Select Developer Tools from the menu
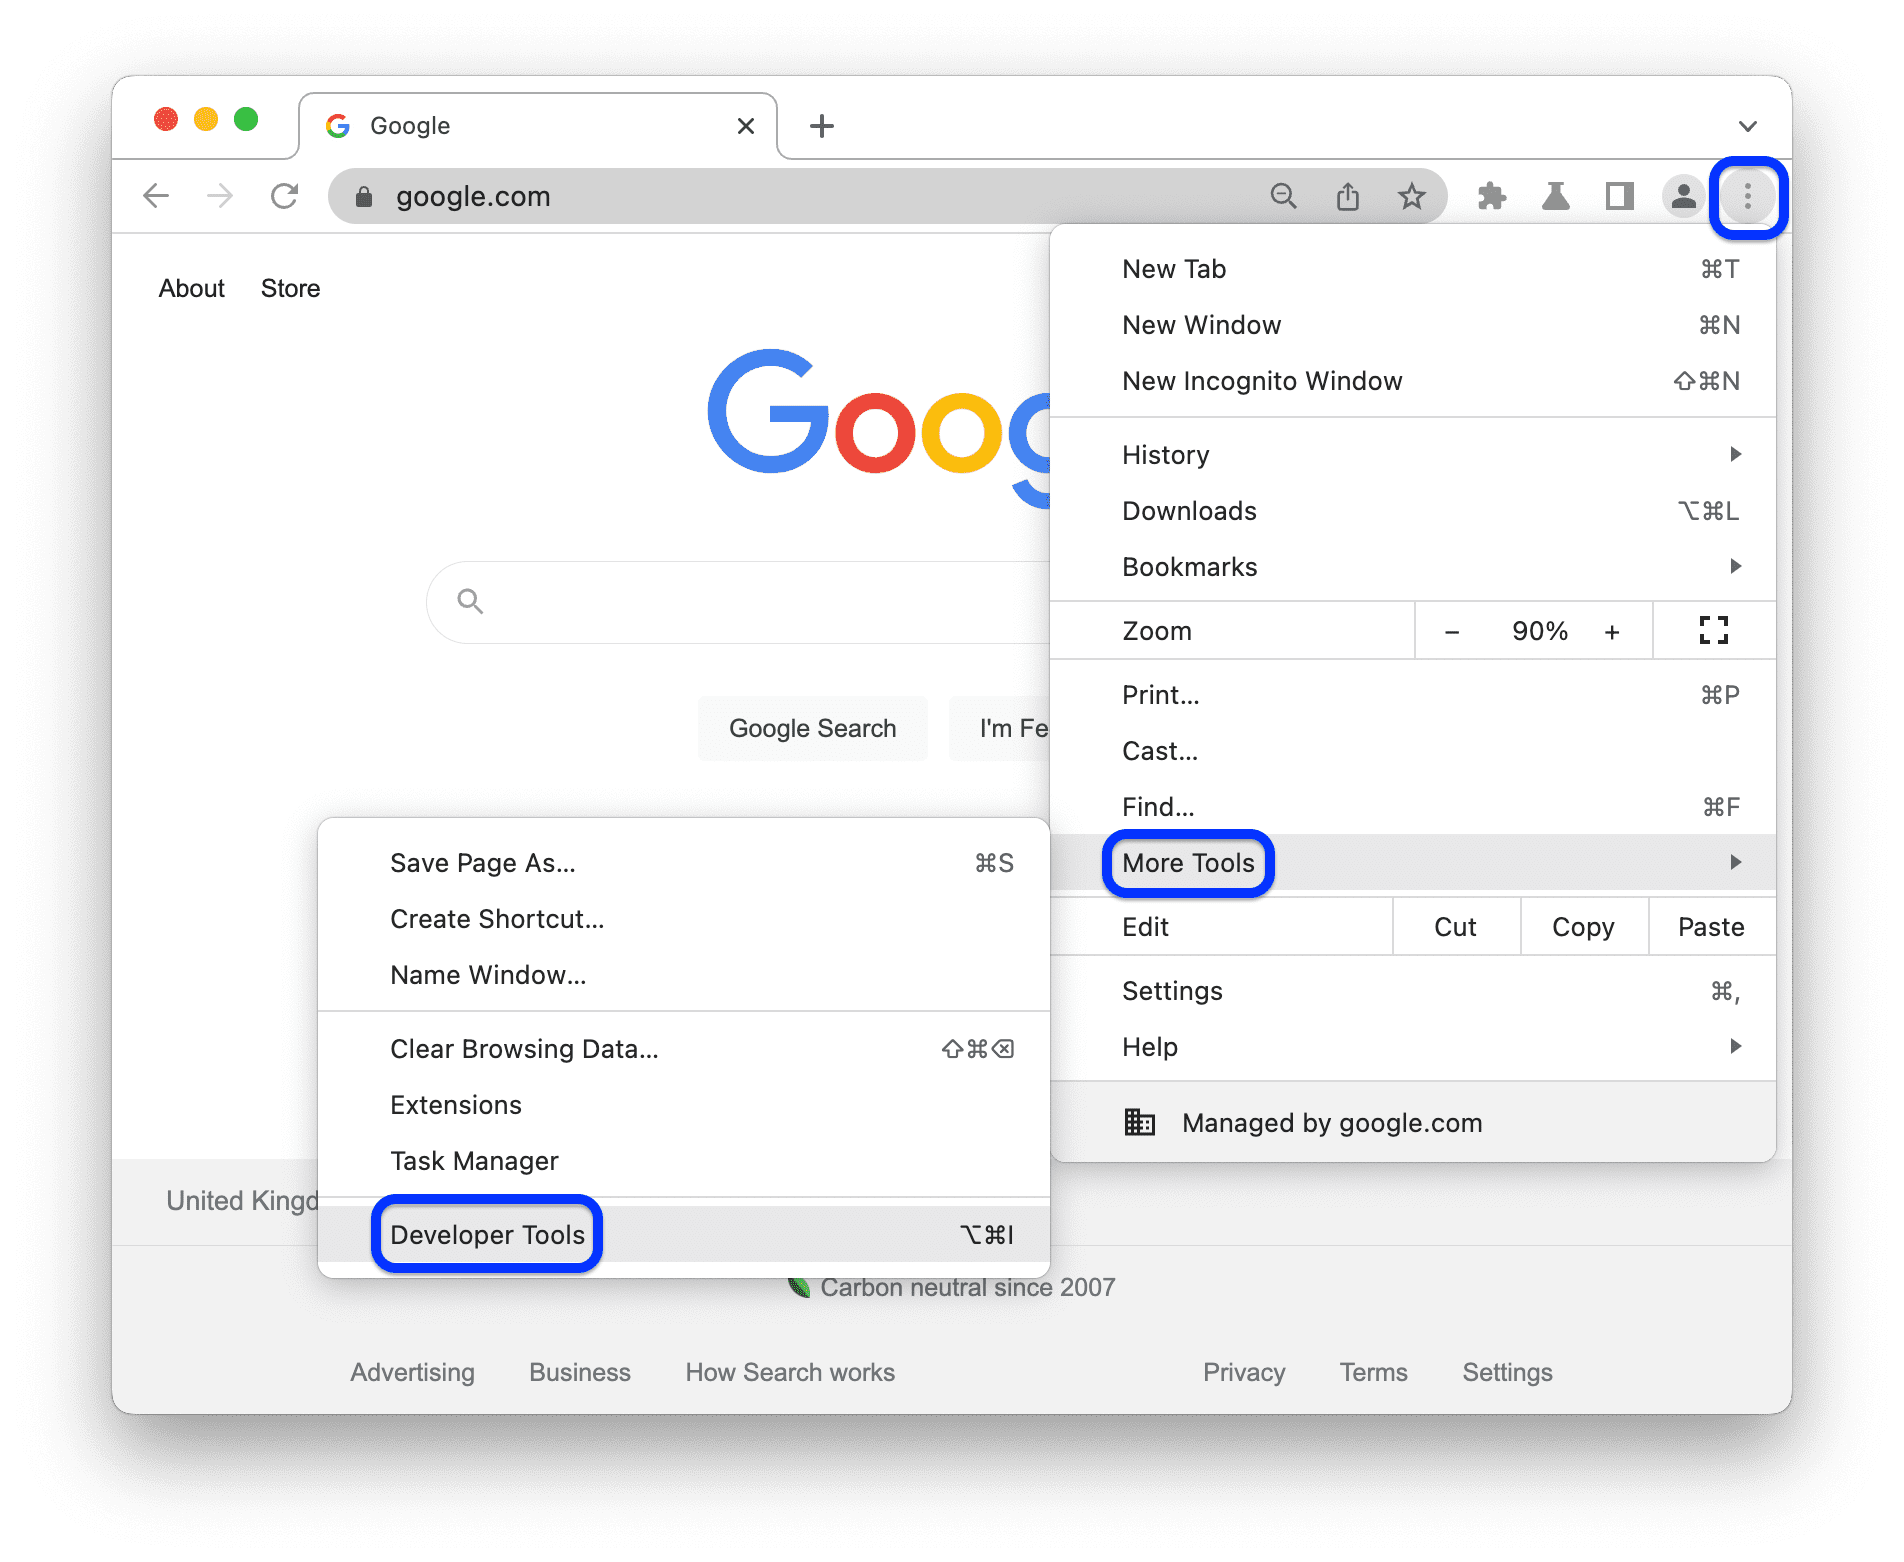The height and width of the screenshot is (1562, 1904). pyautogui.click(x=487, y=1234)
